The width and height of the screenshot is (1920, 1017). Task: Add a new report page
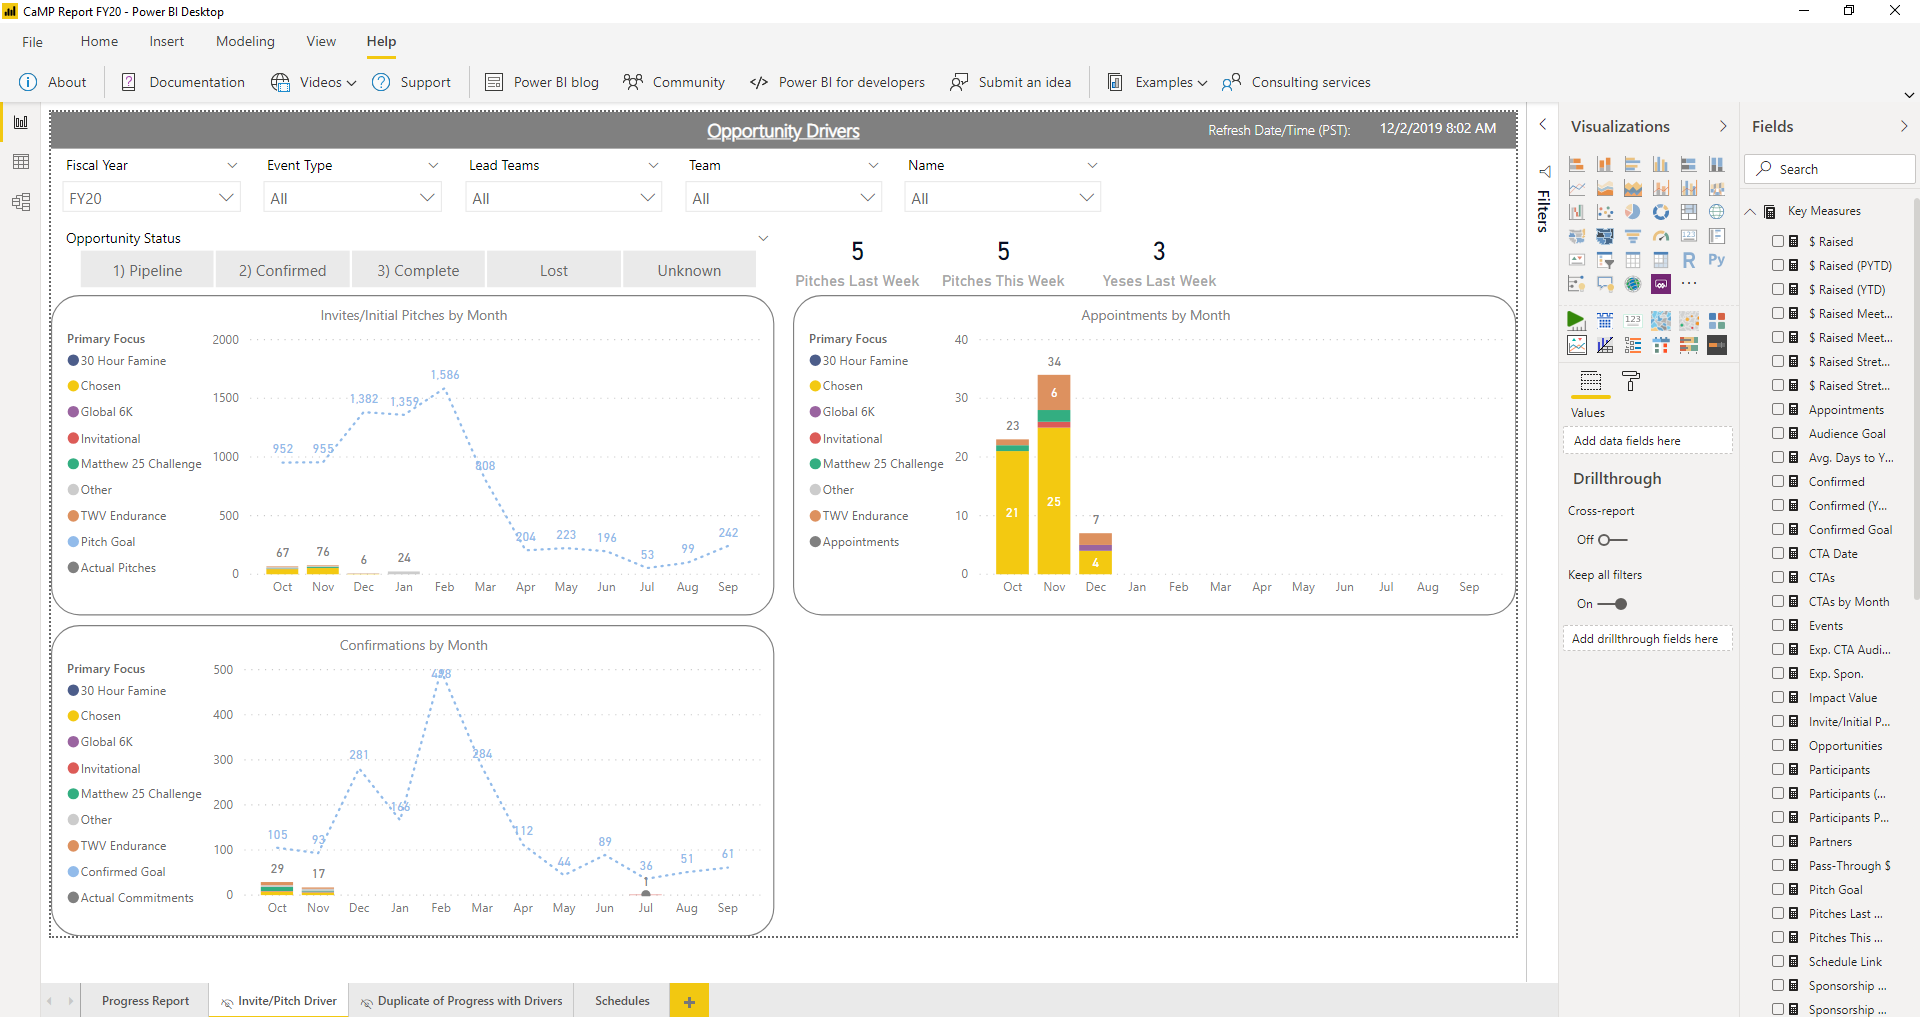(689, 1001)
